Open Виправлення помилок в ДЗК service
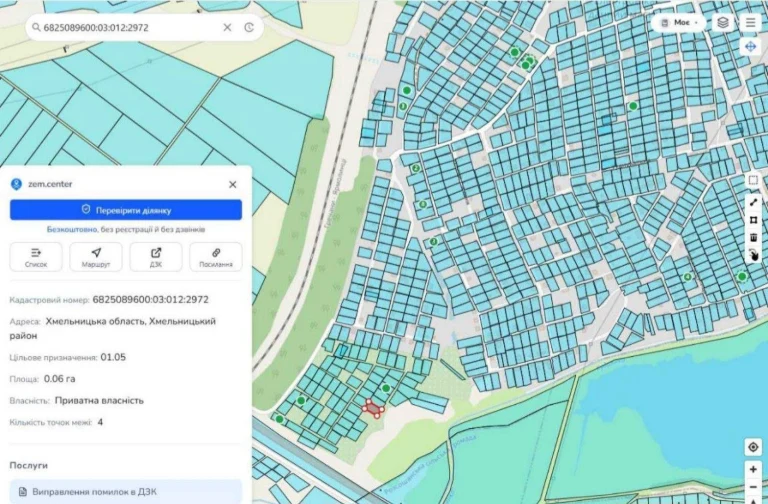The height and width of the screenshot is (504, 768). click(126, 492)
